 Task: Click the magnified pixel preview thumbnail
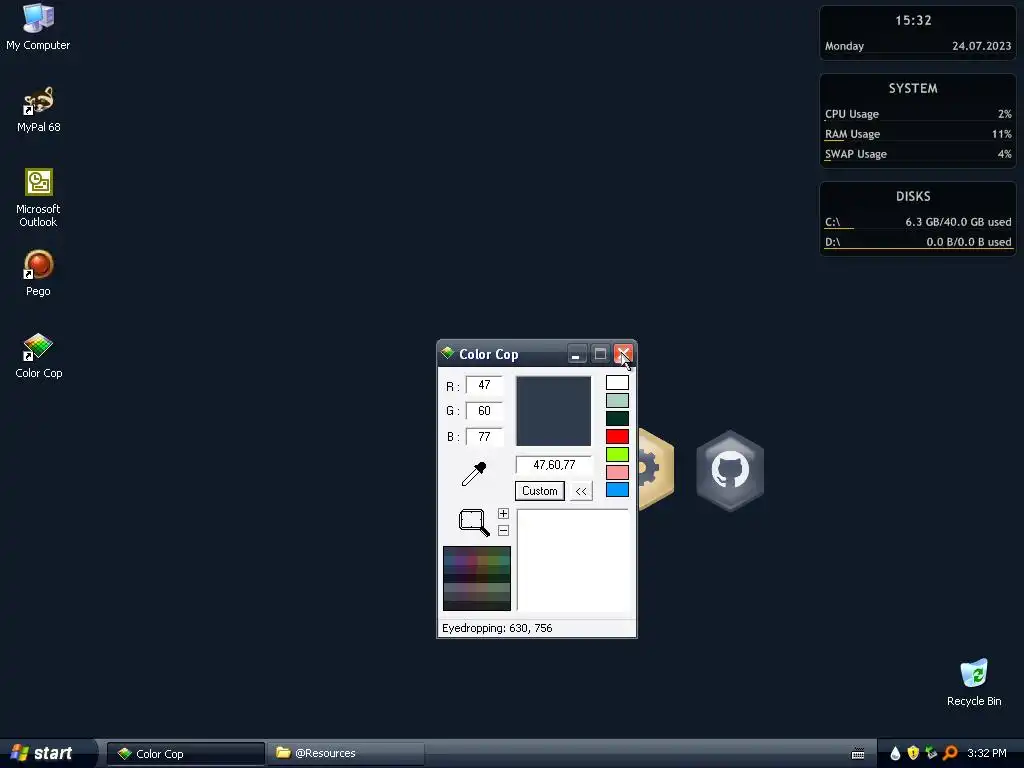477,579
